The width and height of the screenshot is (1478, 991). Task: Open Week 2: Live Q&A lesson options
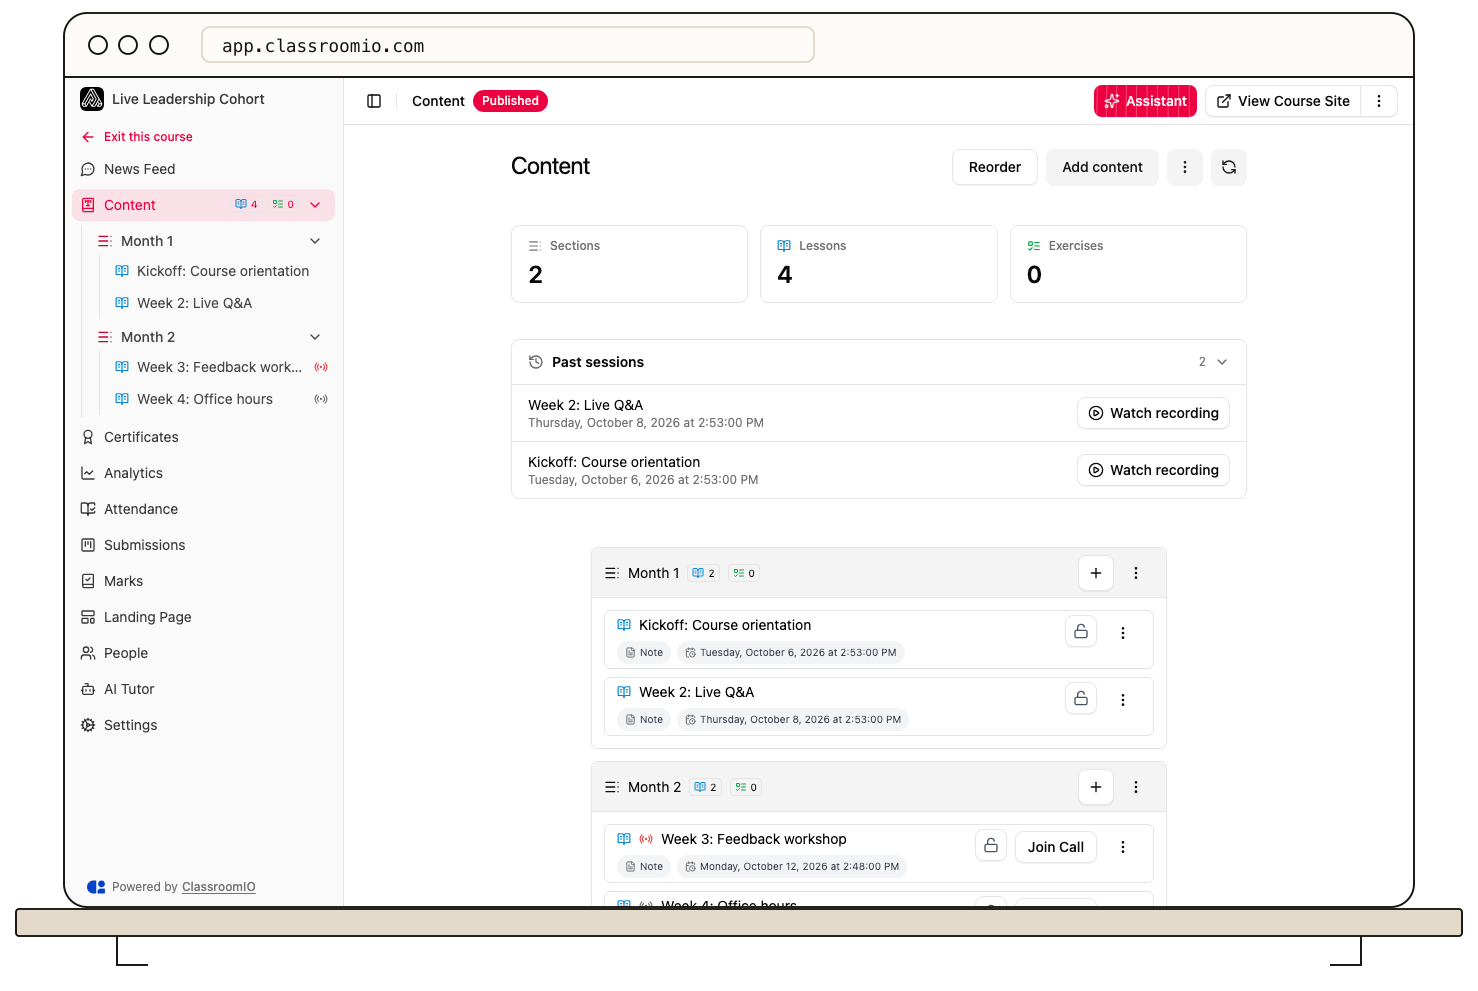(1123, 700)
